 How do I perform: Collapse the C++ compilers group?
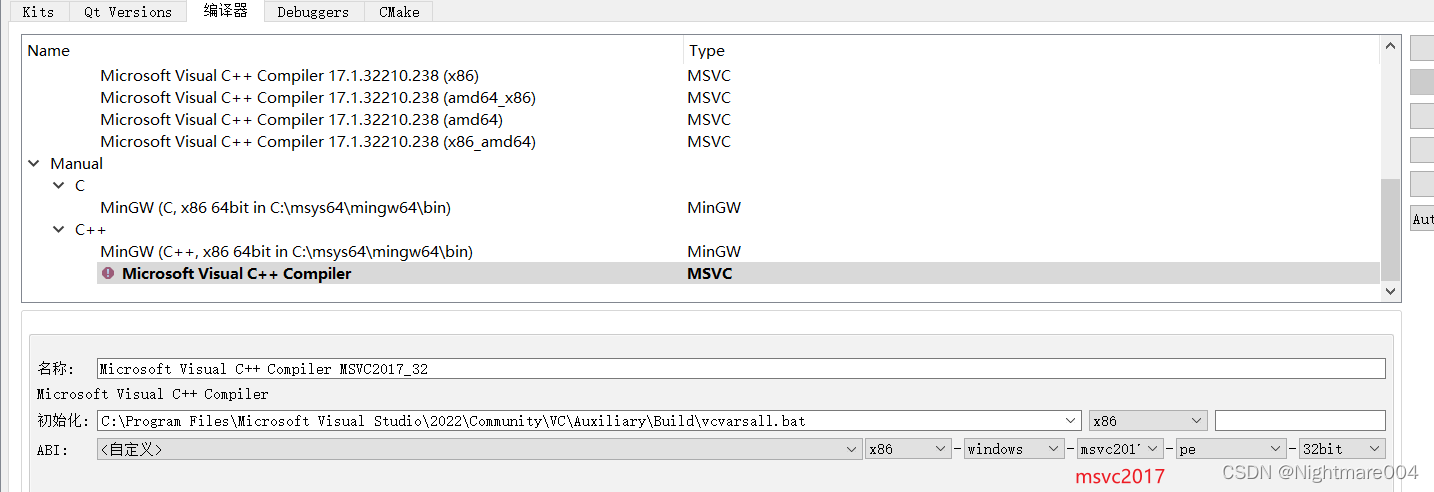59,229
